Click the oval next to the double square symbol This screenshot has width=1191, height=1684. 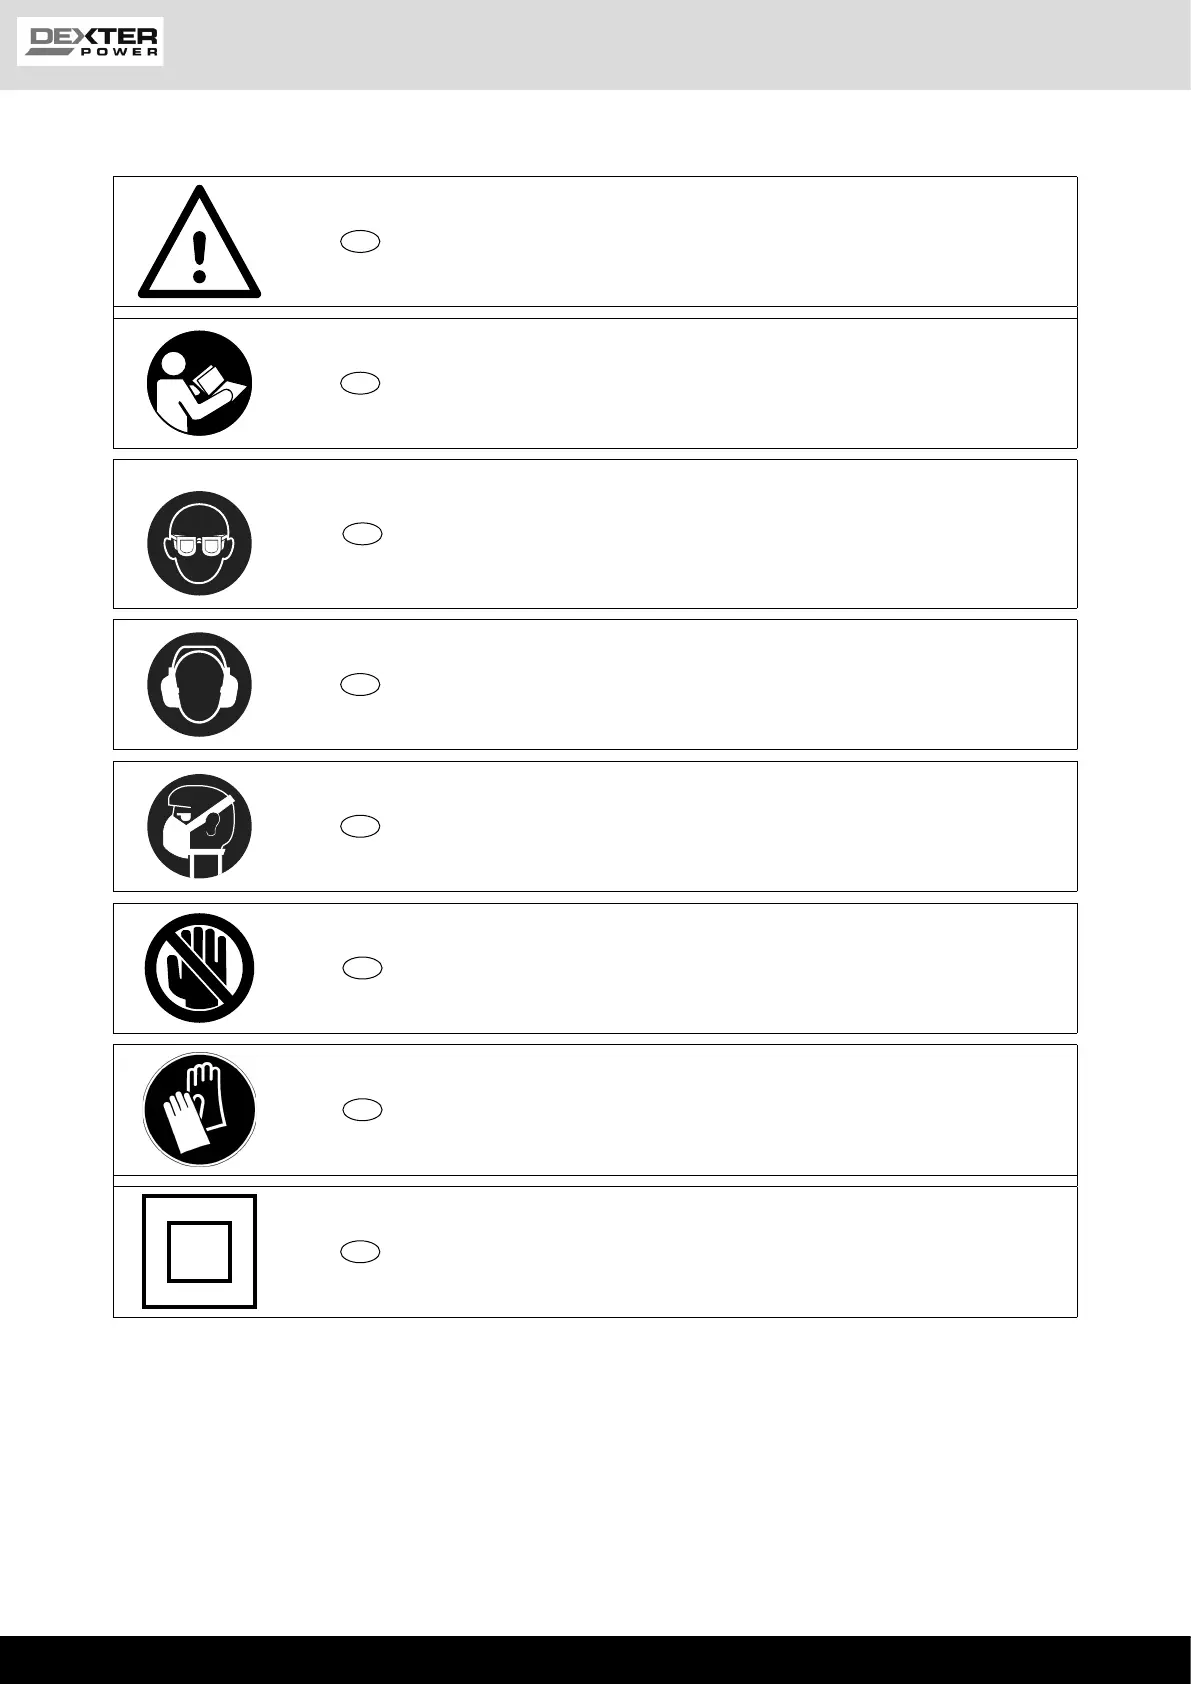pyautogui.click(x=360, y=1252)
